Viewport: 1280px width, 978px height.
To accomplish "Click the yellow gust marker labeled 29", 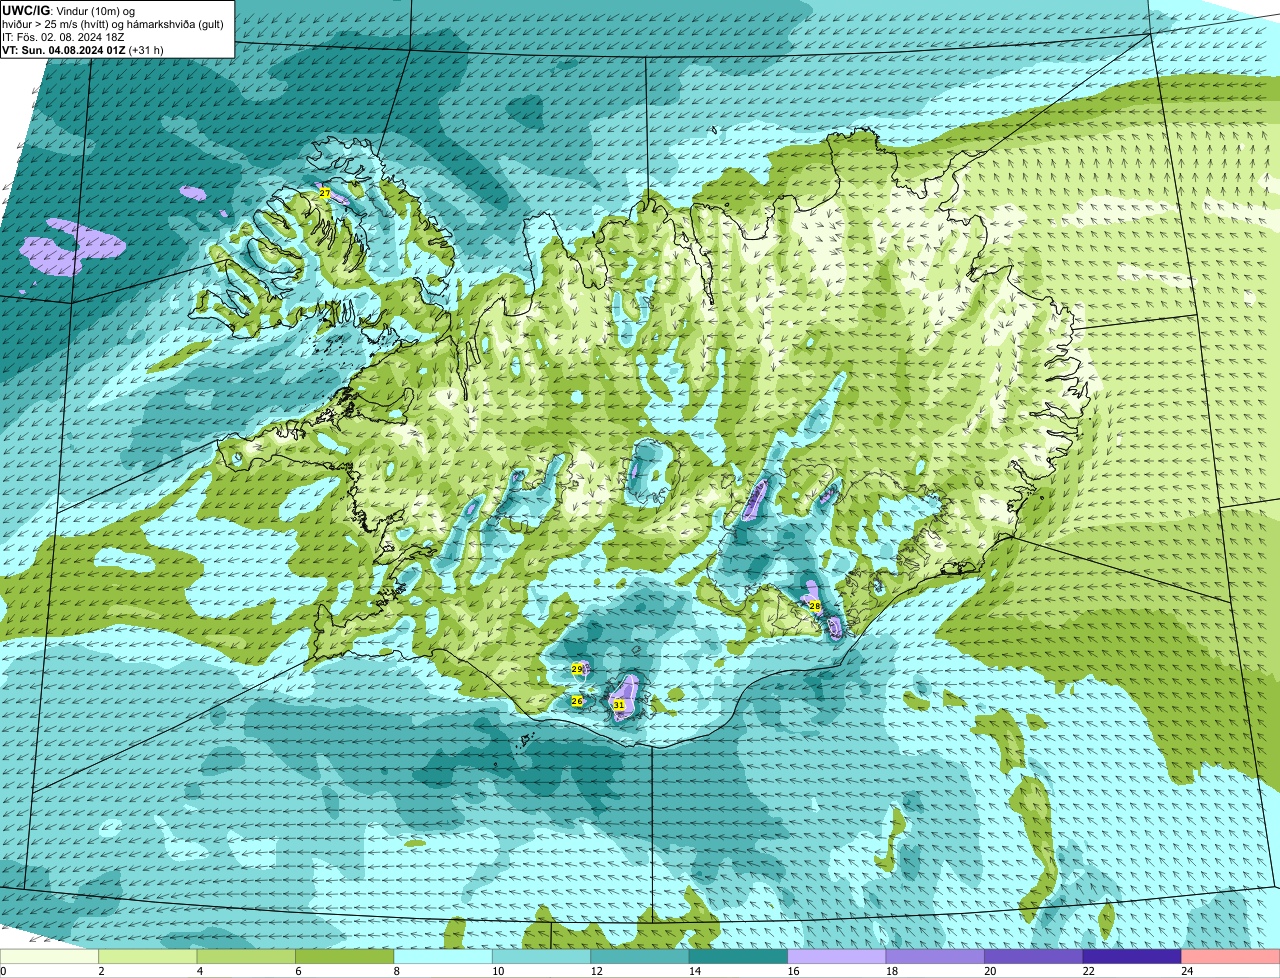I will (x=577, y=668).
